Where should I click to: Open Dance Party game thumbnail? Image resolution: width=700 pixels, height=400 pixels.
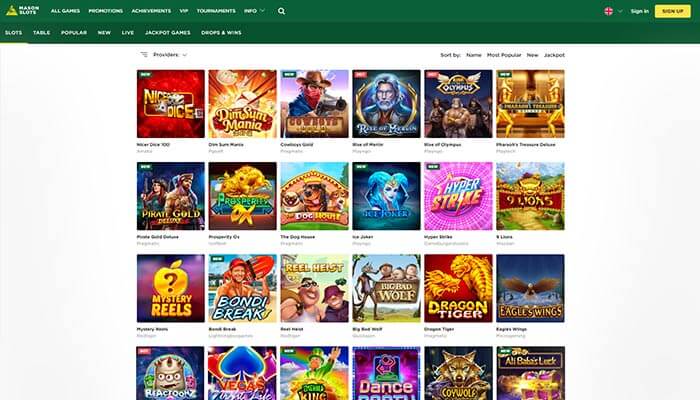386,373
